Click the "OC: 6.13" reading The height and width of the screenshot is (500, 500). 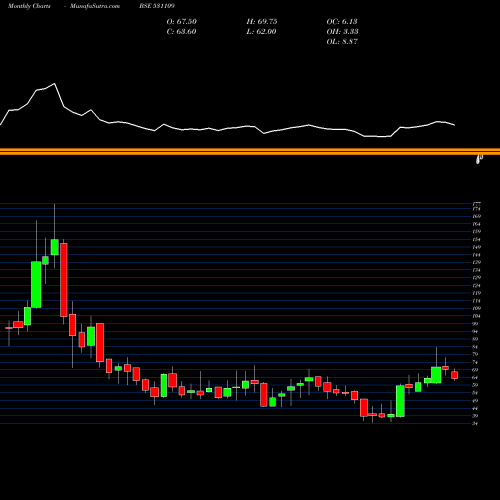(342, 22)
